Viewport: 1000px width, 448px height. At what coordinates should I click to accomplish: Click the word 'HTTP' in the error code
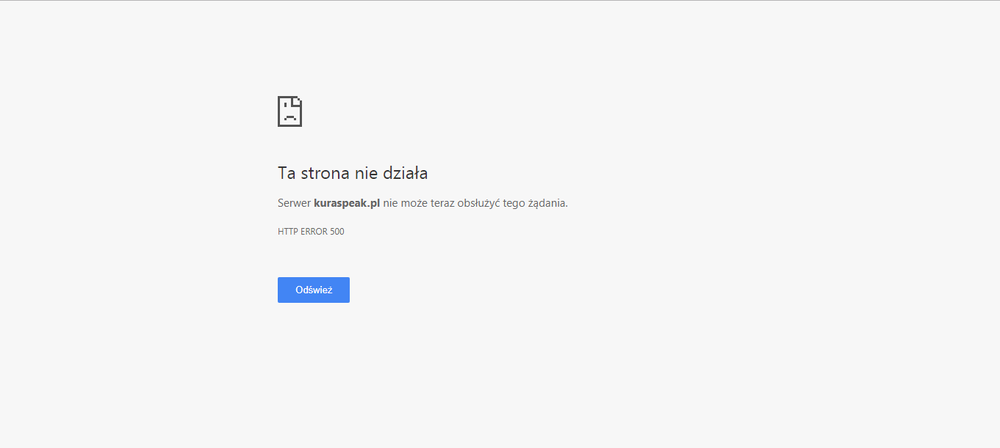[x=287, y=232]
